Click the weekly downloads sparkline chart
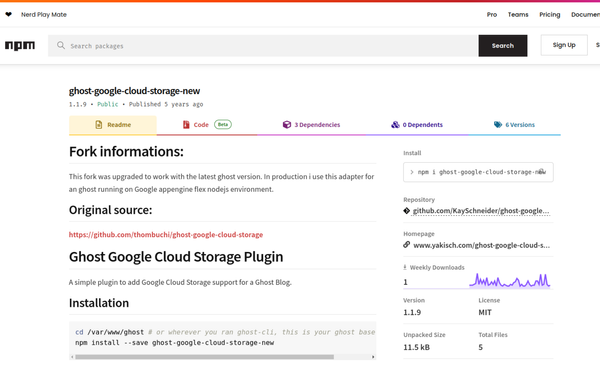Viewport: 600px width, 365px height. 510,280
